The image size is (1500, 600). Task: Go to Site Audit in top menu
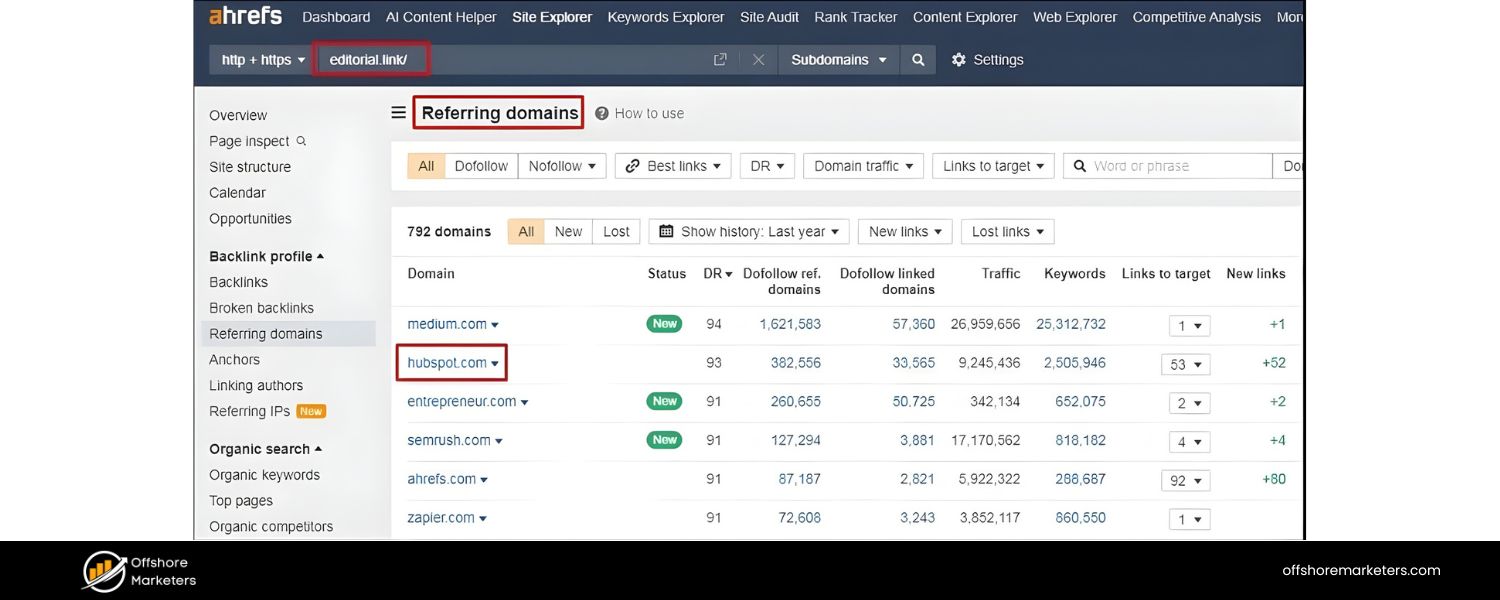pyautogui.click(x=770, y=17)
